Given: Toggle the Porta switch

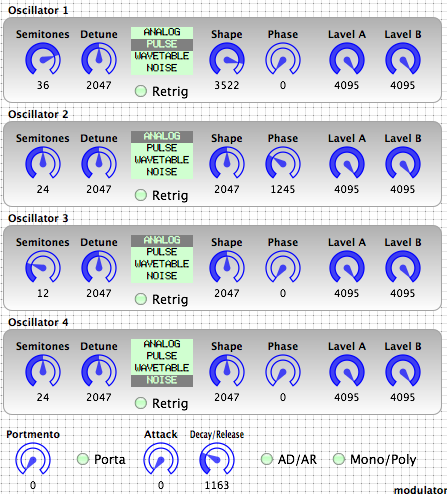Looking at the screenshot, I should tap(83, 459).
